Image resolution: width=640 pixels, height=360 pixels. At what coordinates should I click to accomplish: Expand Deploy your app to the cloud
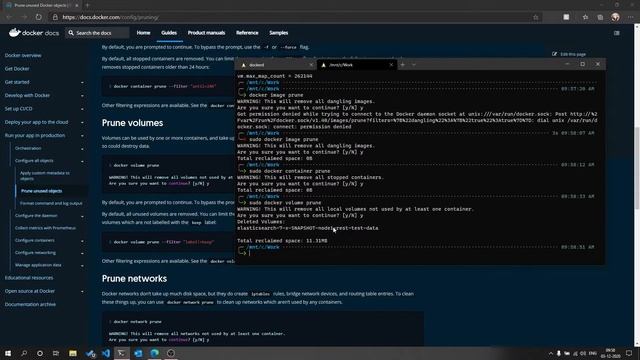coord(82,122)
